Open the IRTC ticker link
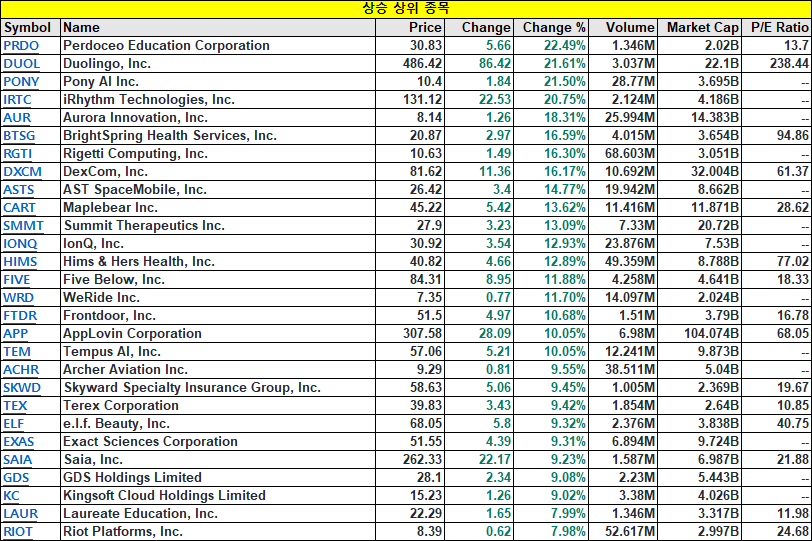Screen dimensions: 812x541 click(x=18, y=99)
